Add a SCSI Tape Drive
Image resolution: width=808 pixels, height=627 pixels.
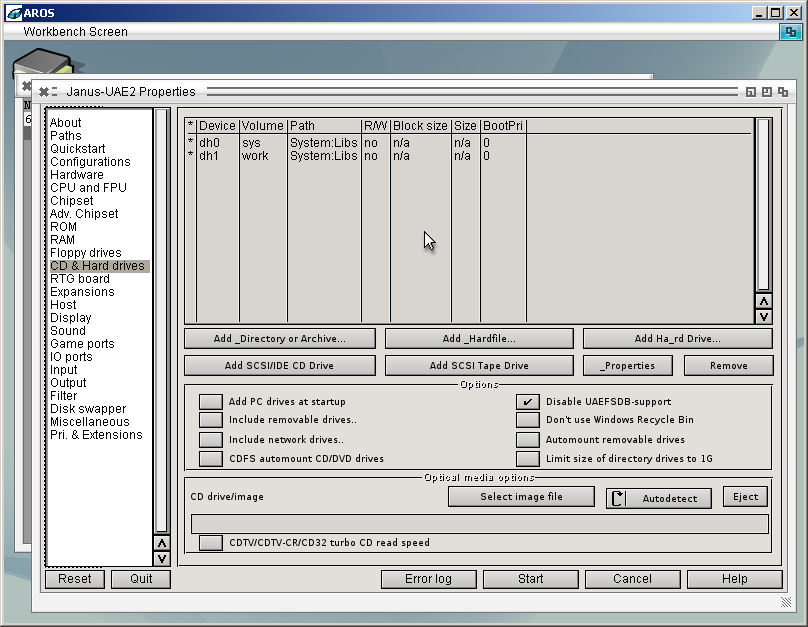pyautogui.click(x=479, y=365)
